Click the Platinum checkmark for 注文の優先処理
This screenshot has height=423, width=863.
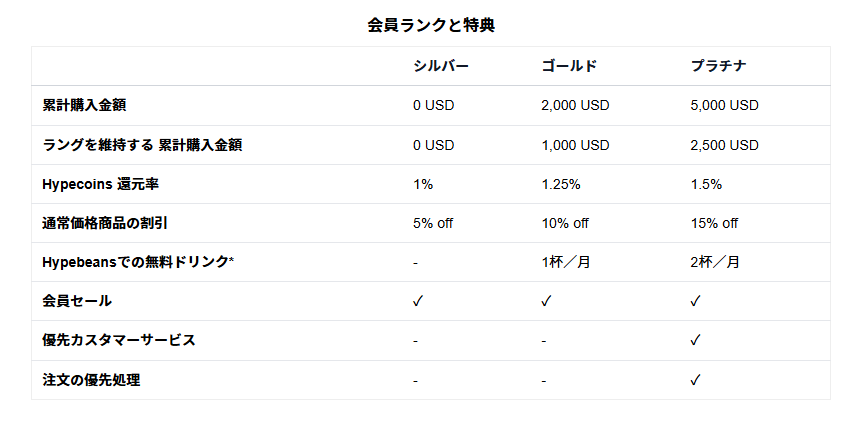click(x=695, y=380)
